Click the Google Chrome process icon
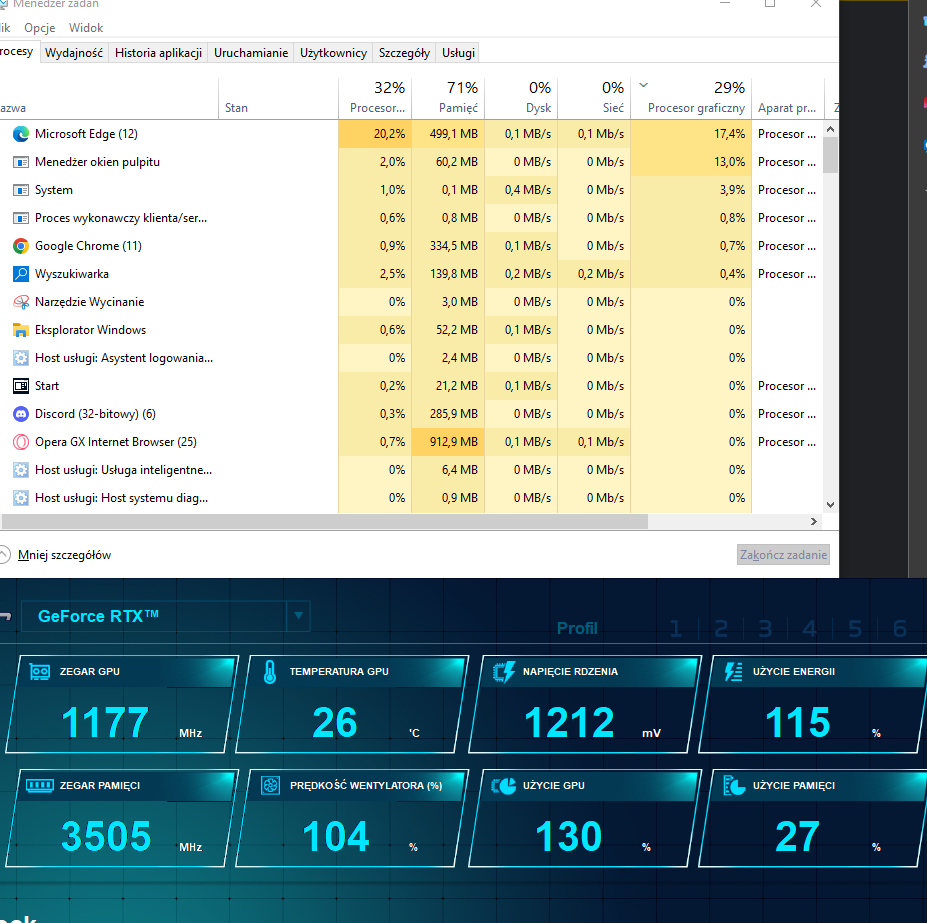Screen dimensions: 927x923 tap(21, 246)
